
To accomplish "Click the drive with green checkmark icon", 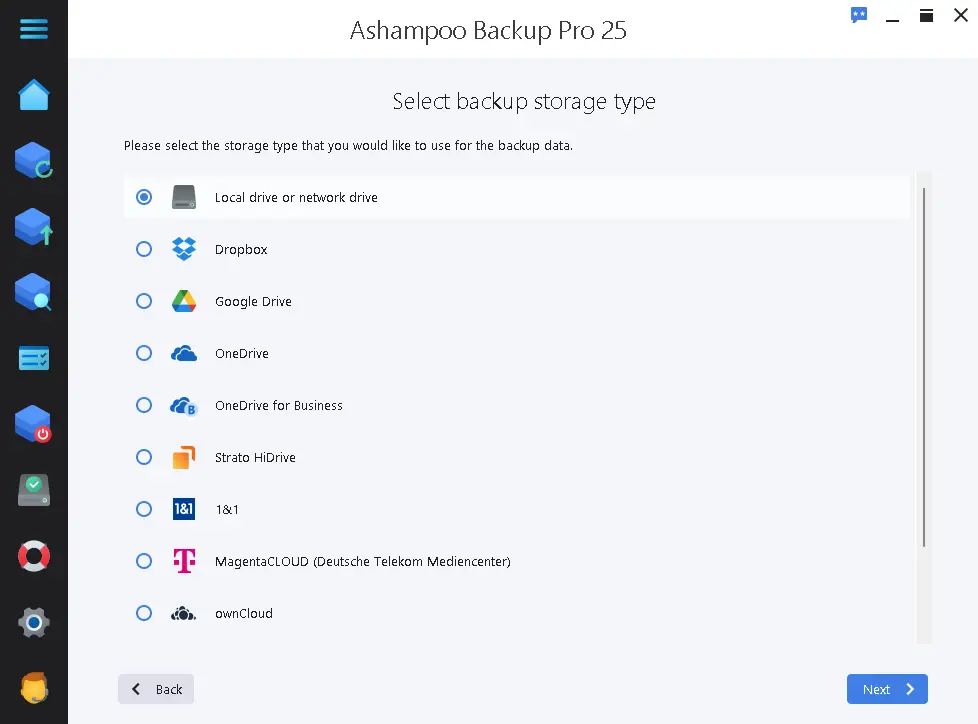I will [x=34, y=490].
